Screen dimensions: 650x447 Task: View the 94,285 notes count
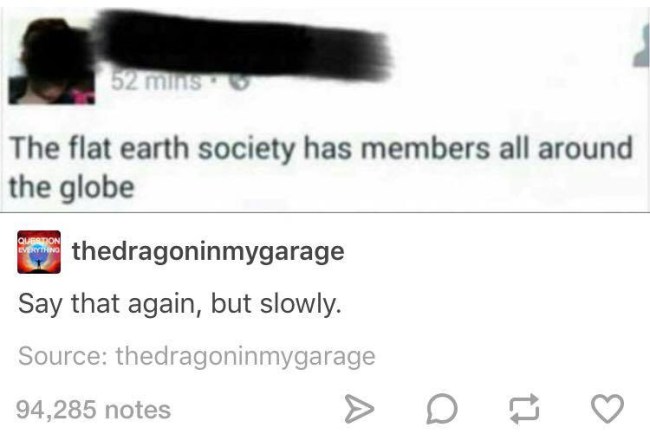pos(93,410)
